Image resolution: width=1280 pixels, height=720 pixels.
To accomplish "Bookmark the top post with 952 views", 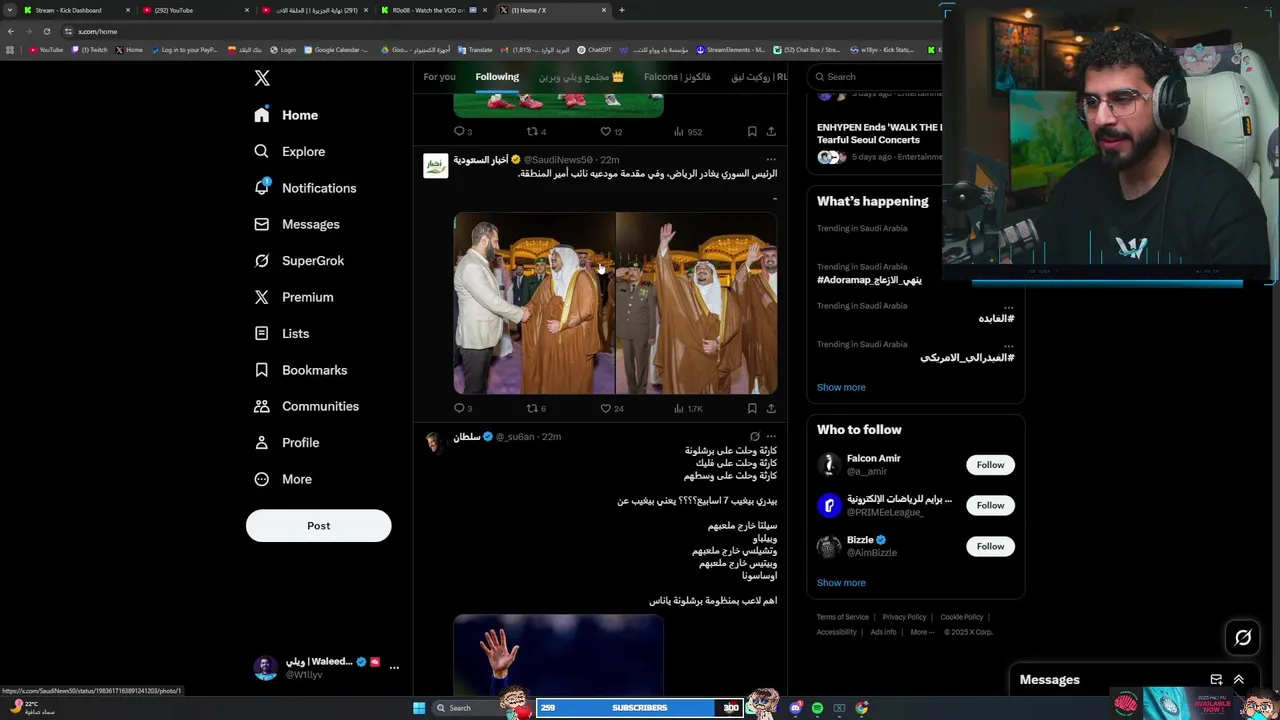I will point(752,131).
